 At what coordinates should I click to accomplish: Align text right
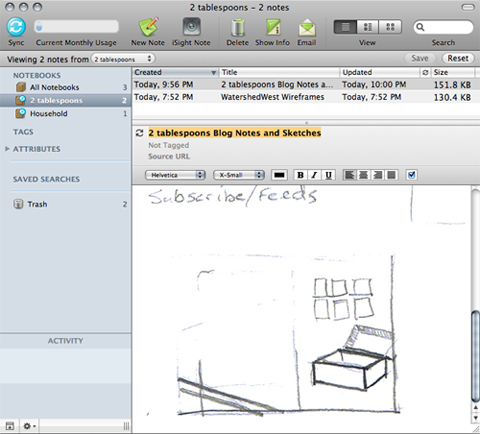click(x=378, y=175)
